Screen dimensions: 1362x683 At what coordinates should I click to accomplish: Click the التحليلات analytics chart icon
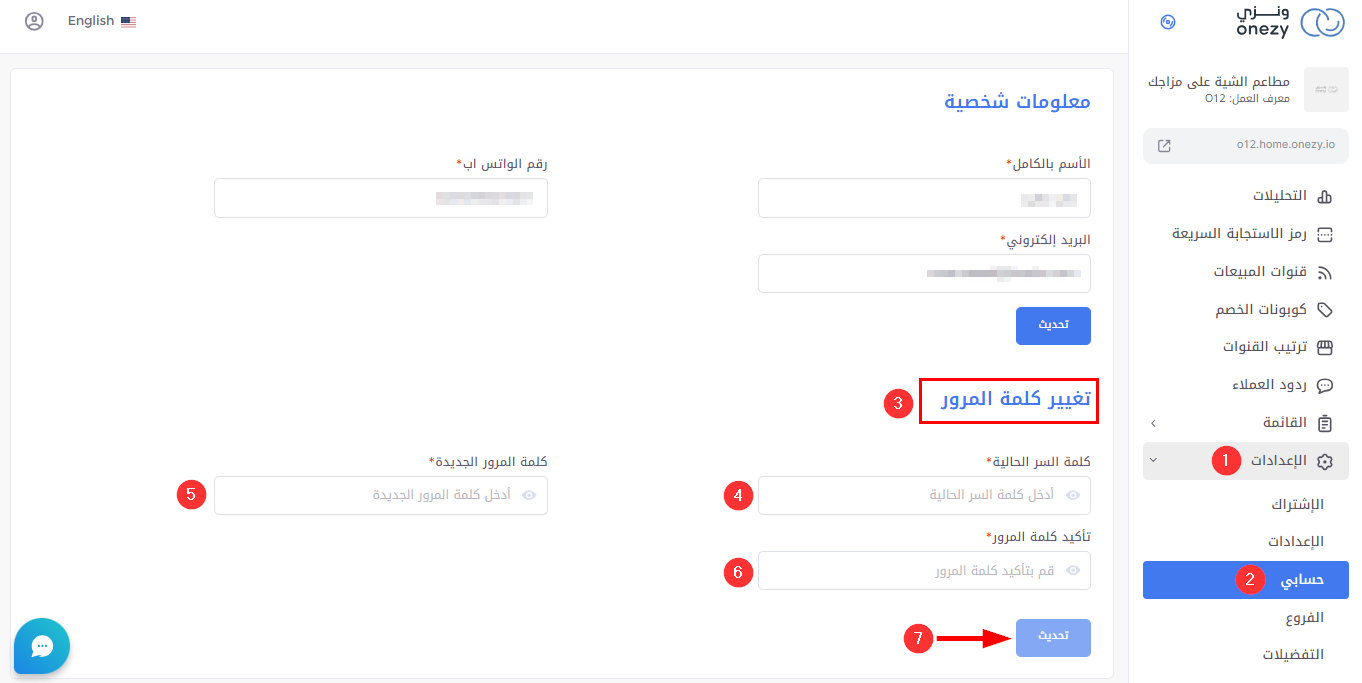tap(1325, 196)
